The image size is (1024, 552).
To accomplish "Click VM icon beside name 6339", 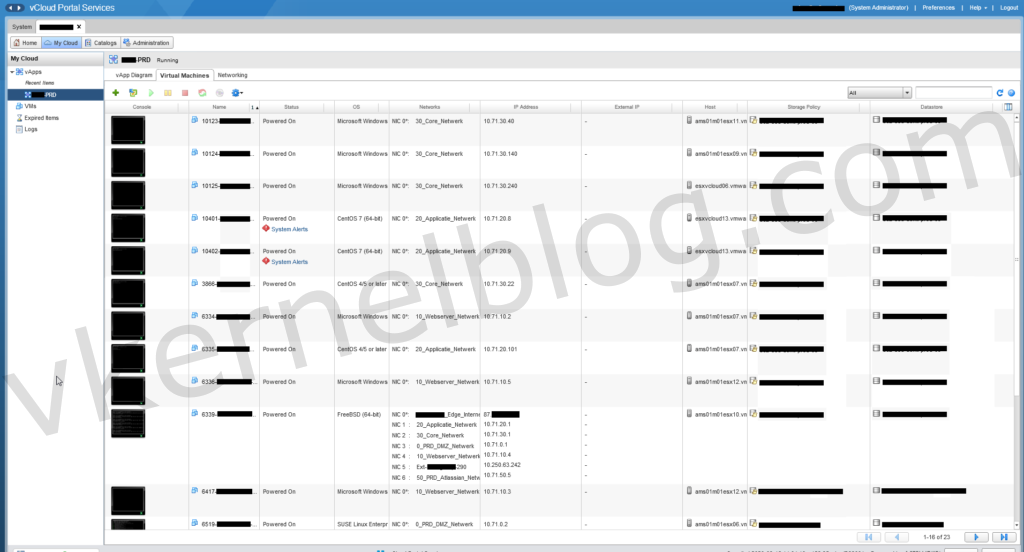I will click(x=195, y=414).
